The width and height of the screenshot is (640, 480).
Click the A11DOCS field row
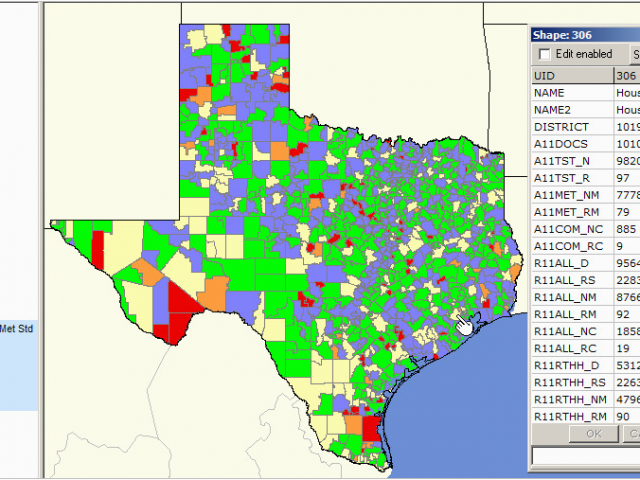coord(571,144)
